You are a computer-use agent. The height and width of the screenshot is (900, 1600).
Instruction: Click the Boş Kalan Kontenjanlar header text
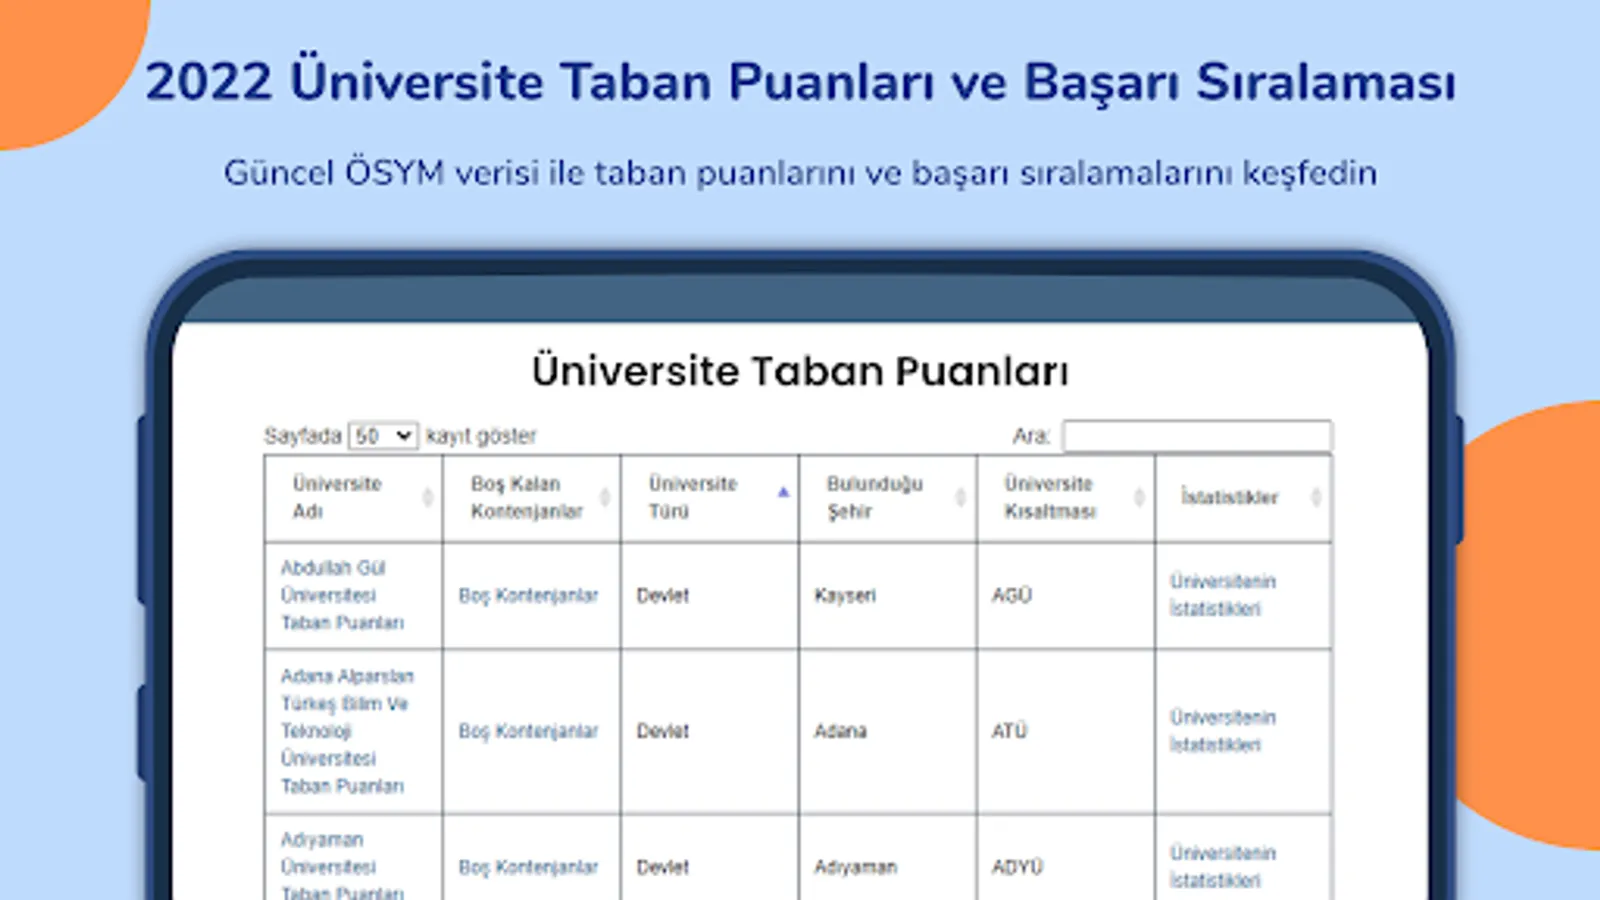(x=526, y=497)
